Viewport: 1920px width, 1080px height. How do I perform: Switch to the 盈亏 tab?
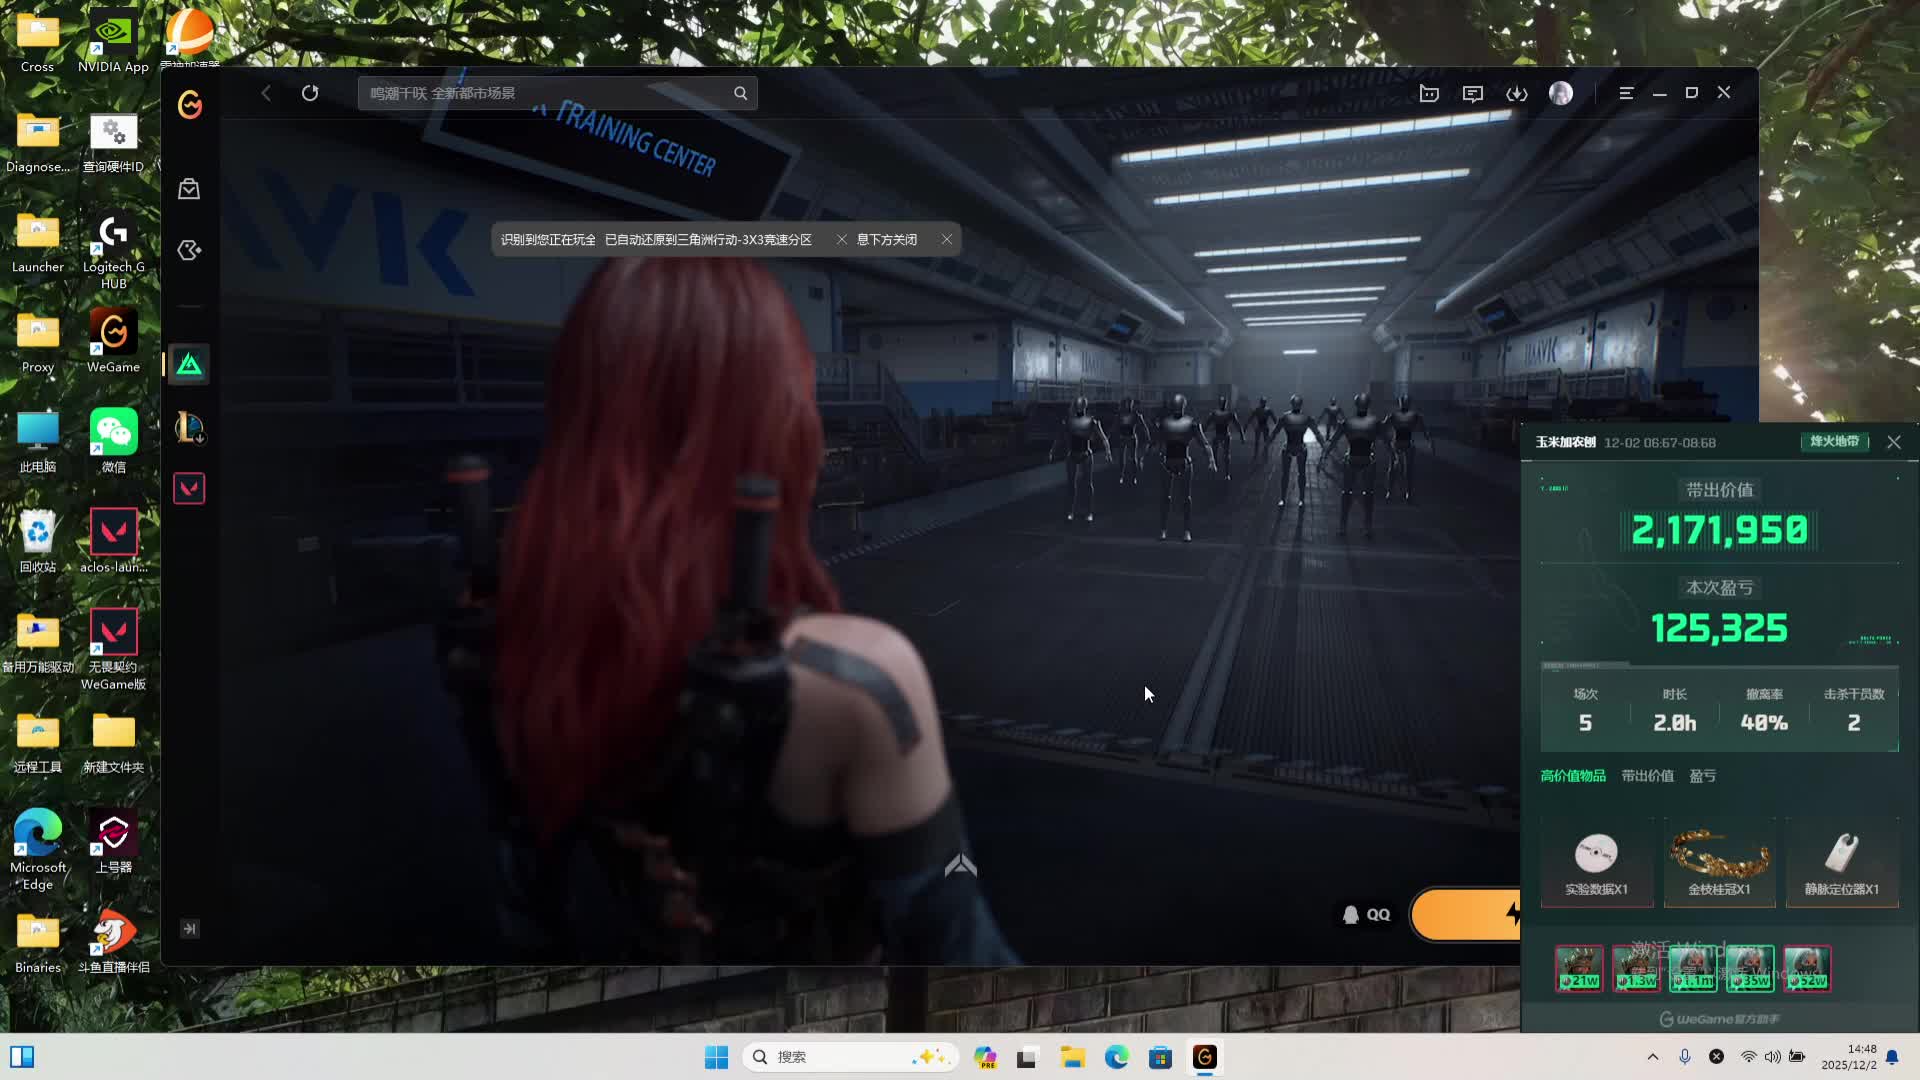point(1702,776)
